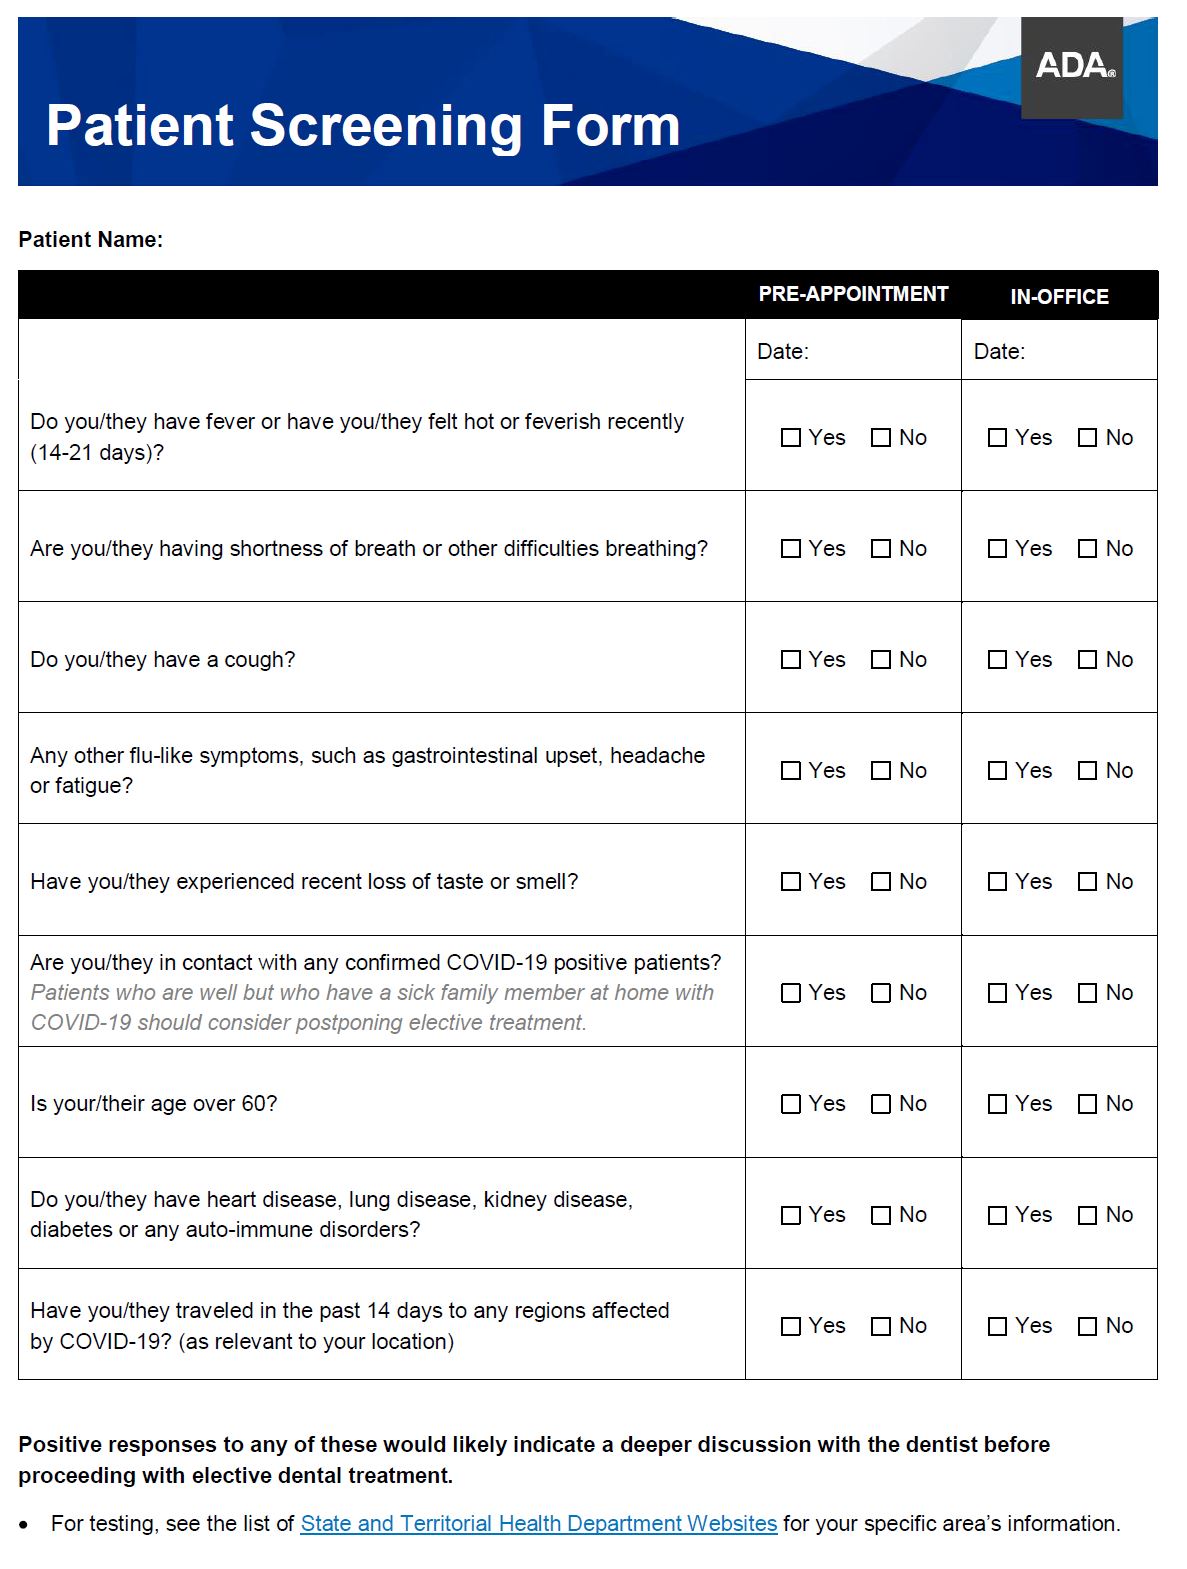
Task: Check pre-appointment No for traveled question
Action: 881,1326
